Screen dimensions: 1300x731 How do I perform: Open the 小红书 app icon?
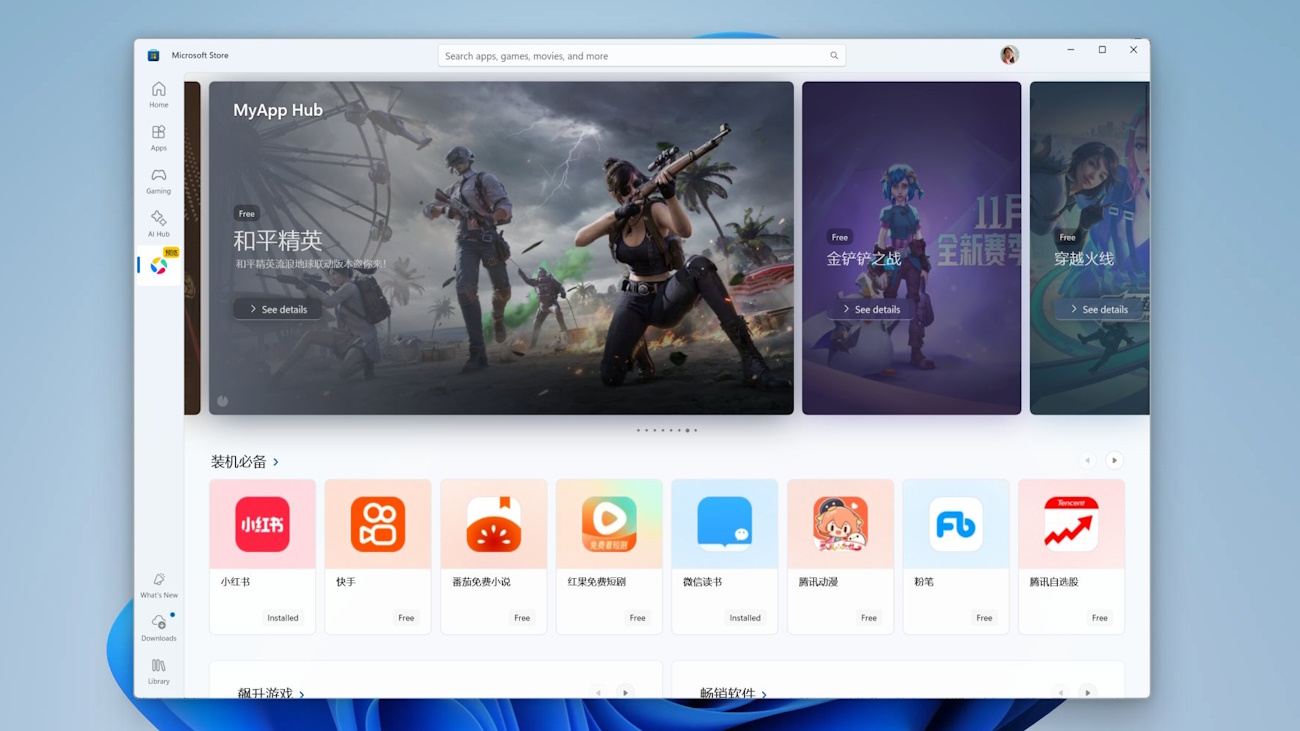click(x=262, y=524)
